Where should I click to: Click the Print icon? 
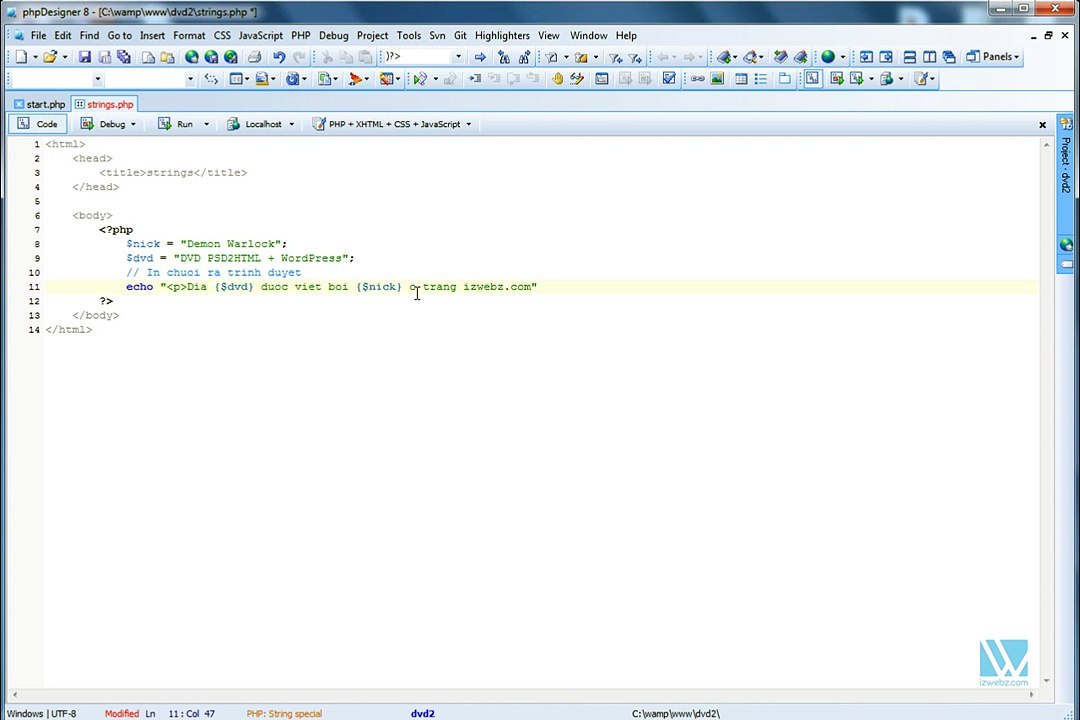(254, 57)
